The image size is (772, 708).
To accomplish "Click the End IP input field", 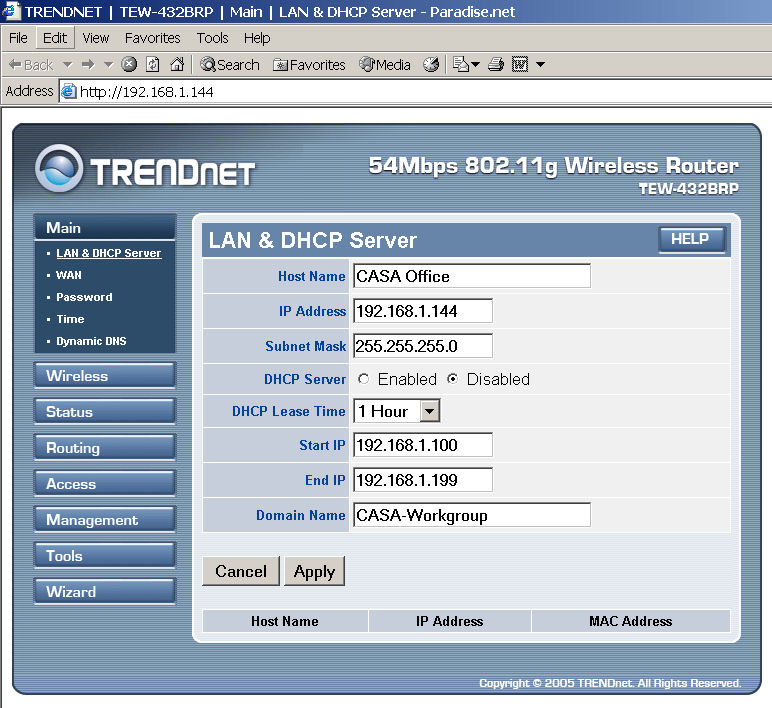I will [423, 480].
